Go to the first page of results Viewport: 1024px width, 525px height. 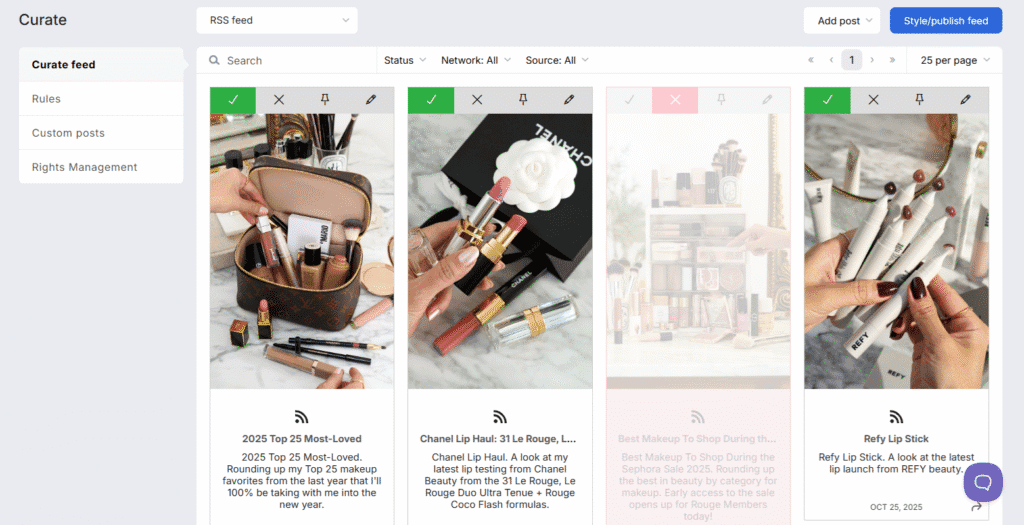[x=811, y=60]
